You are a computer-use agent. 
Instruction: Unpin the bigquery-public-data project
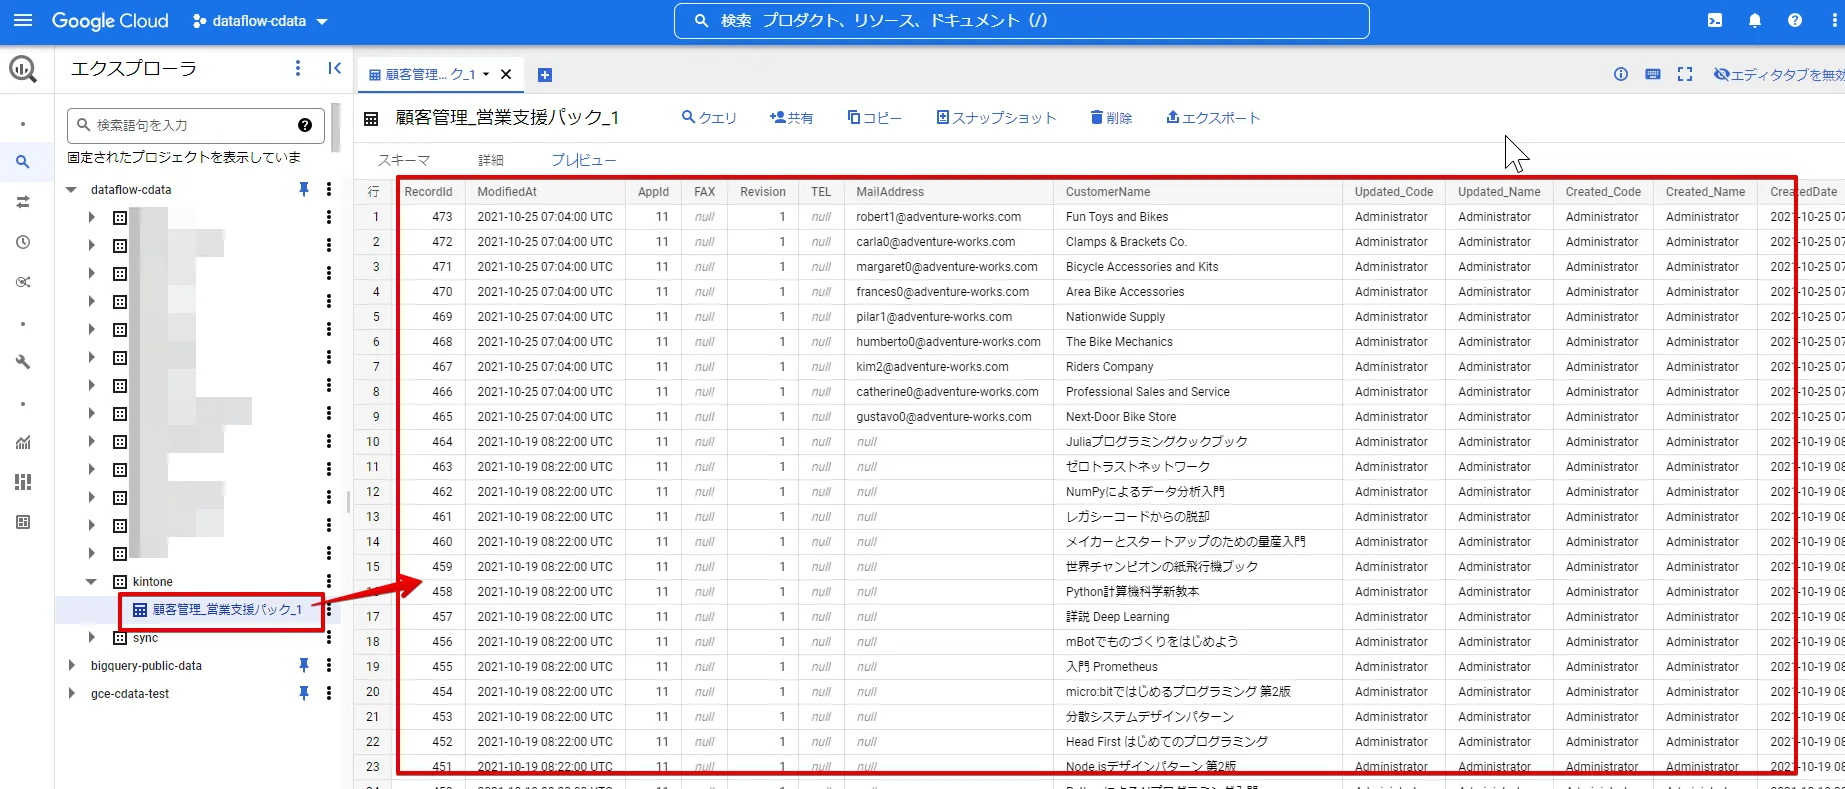(304, 665)
